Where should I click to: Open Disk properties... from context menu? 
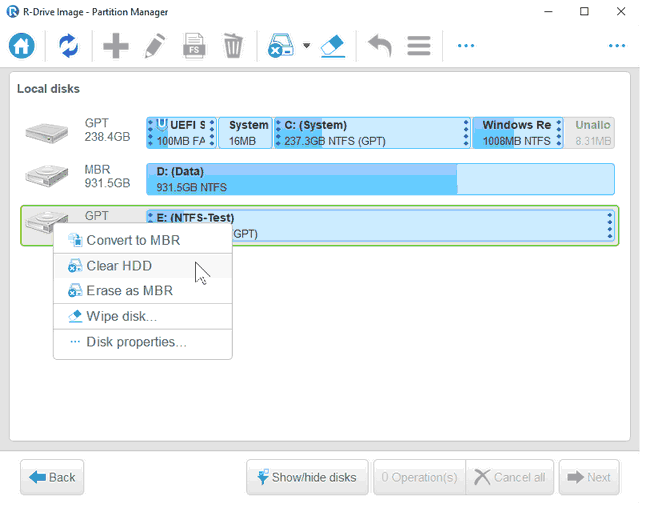click(x=143, y=342)
